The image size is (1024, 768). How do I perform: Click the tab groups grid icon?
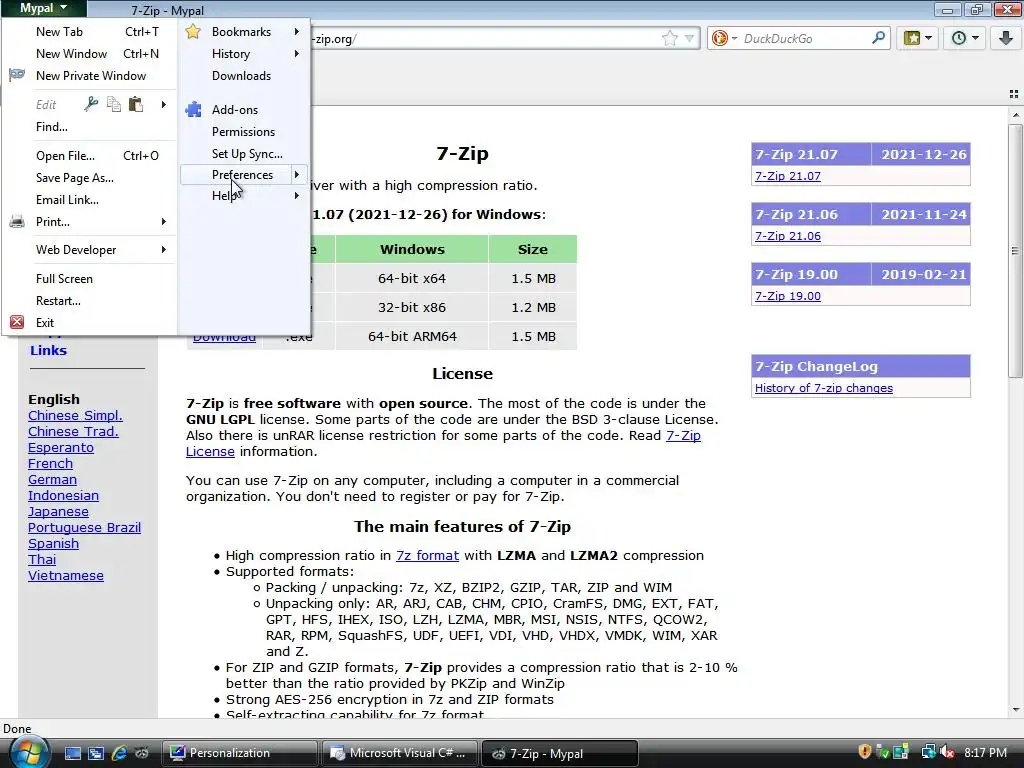[x=1014, y=94]
